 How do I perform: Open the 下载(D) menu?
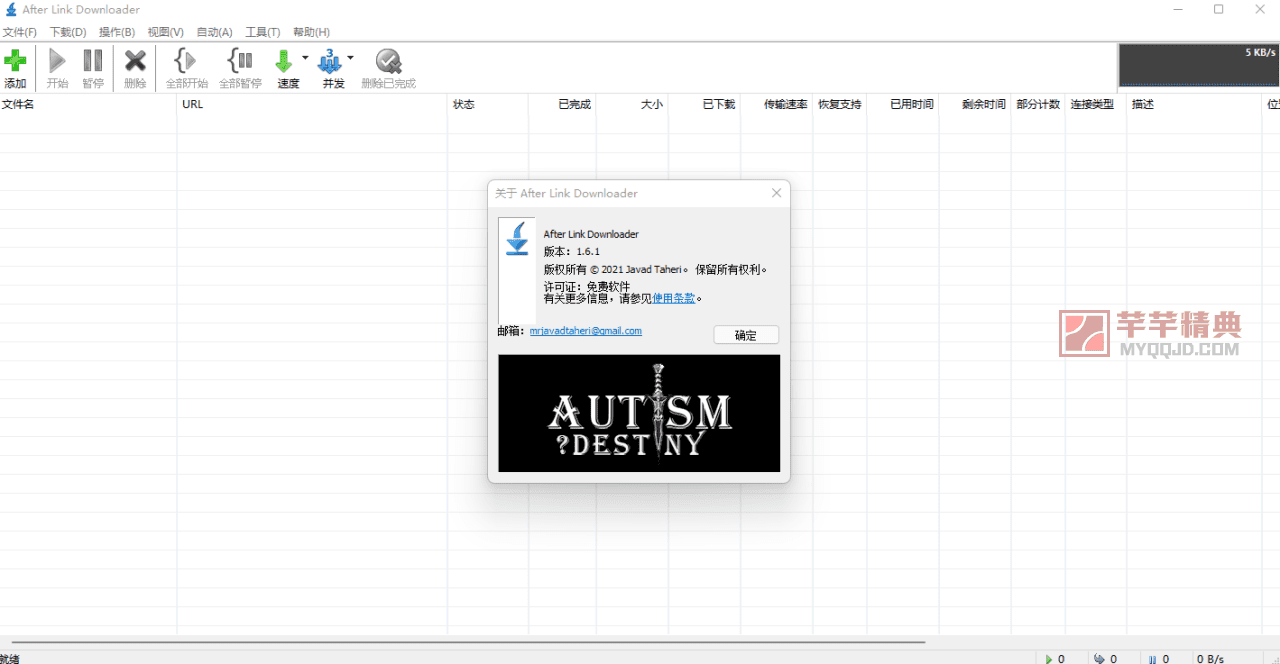(x=68, y=32)
